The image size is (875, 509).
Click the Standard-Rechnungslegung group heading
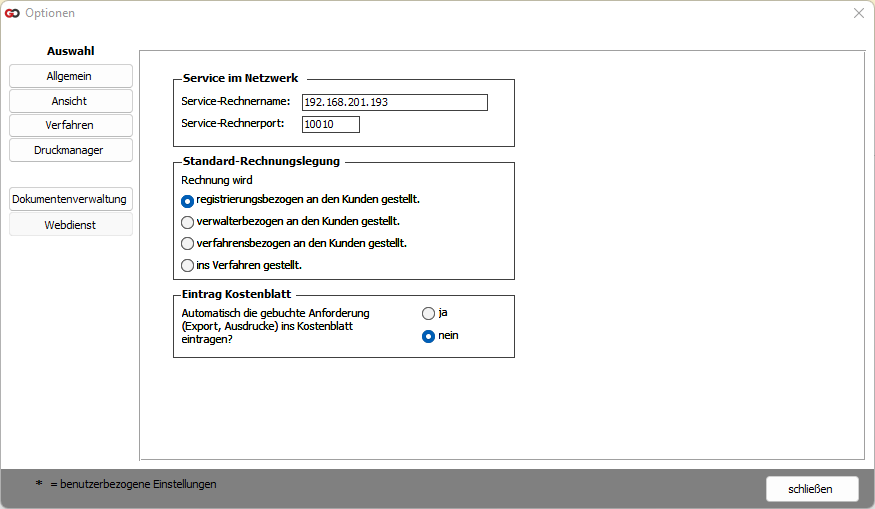[x=261, y=161]
